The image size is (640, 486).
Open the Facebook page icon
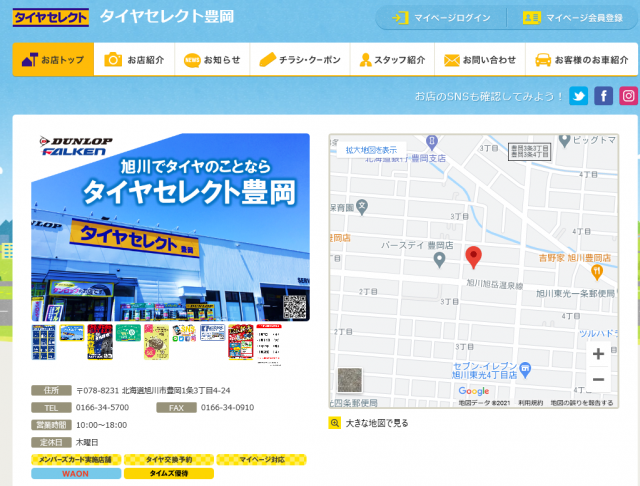(x=603, y=96)
